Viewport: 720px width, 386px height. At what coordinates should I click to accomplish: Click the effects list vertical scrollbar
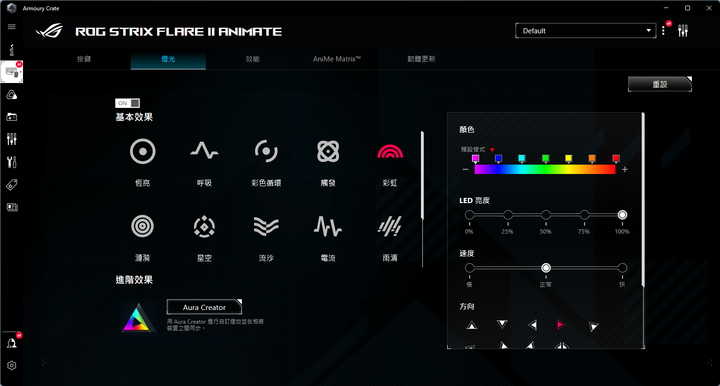click(422, 175)
